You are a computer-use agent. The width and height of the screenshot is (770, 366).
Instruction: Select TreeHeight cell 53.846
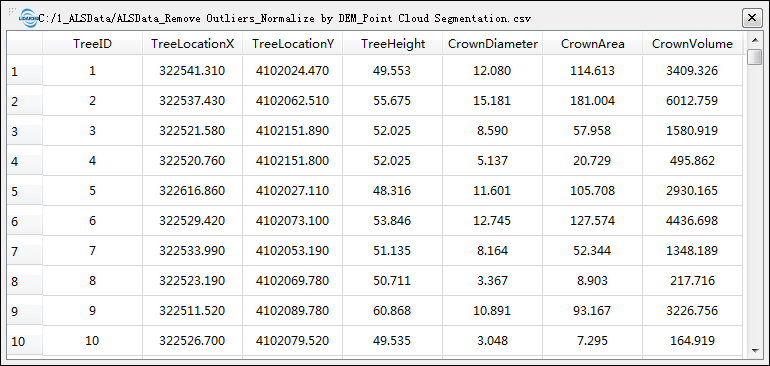[393, 221]
